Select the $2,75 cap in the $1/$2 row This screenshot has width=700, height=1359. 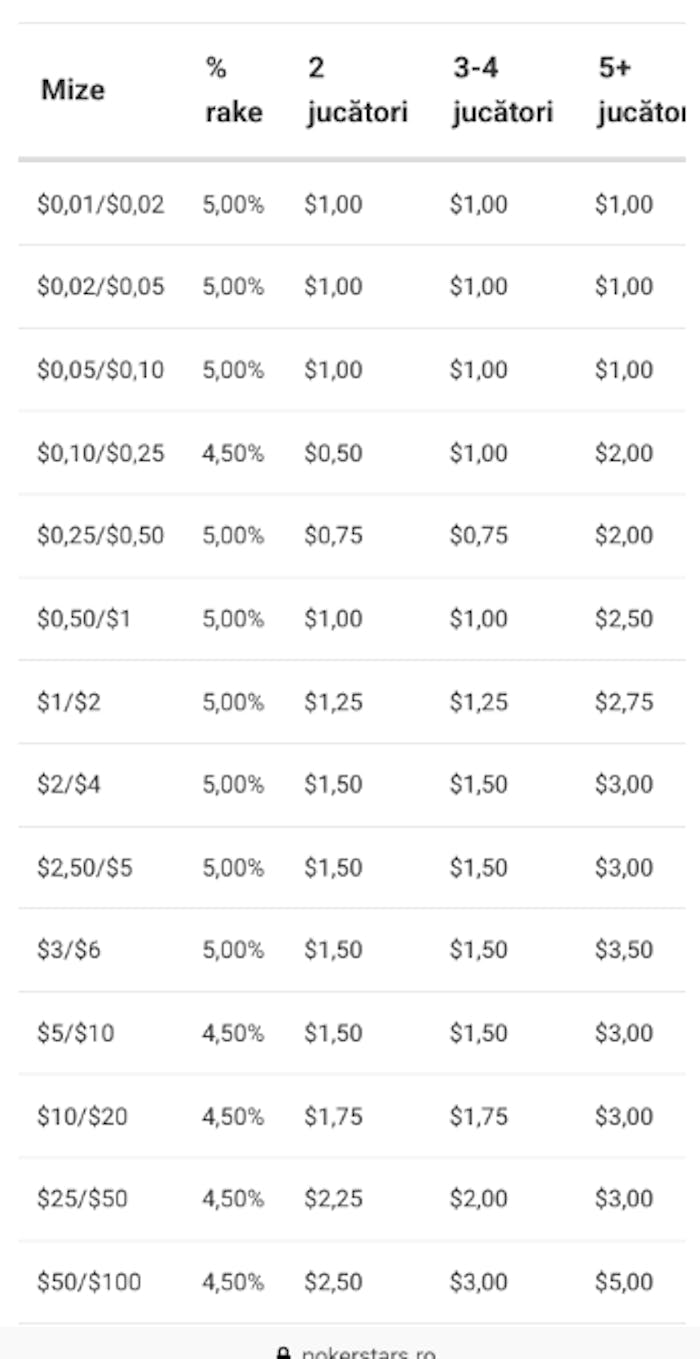tap(624, 702)
